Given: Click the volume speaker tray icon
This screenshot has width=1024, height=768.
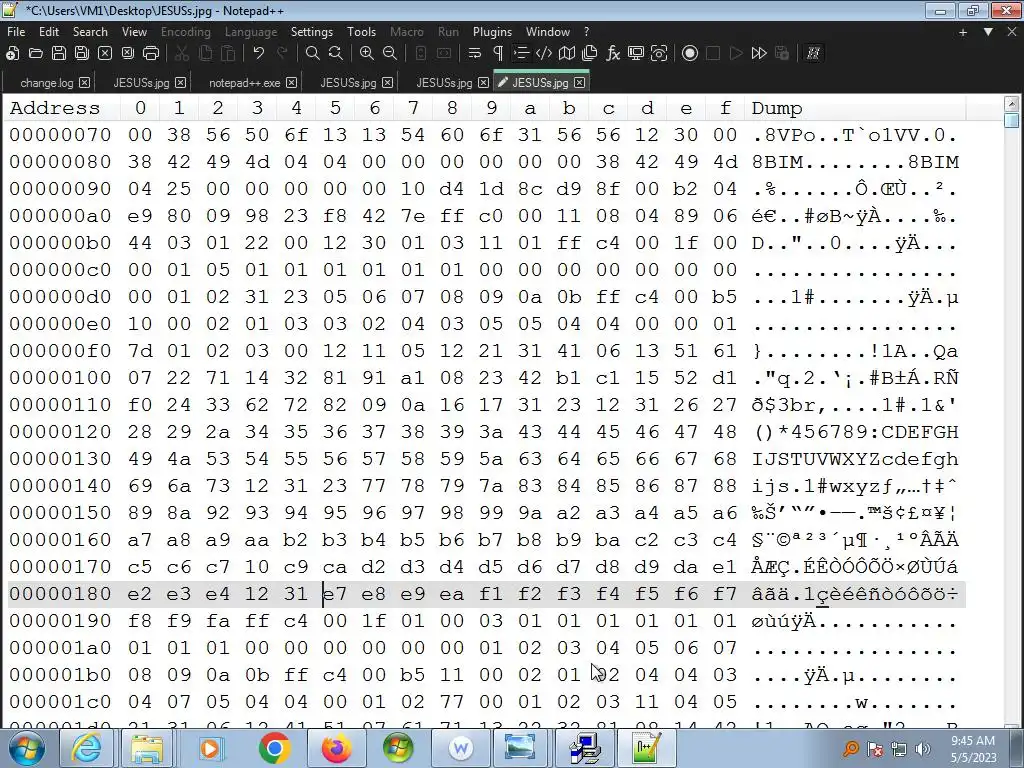Looking at the screenshot, I should coord(923,749).
